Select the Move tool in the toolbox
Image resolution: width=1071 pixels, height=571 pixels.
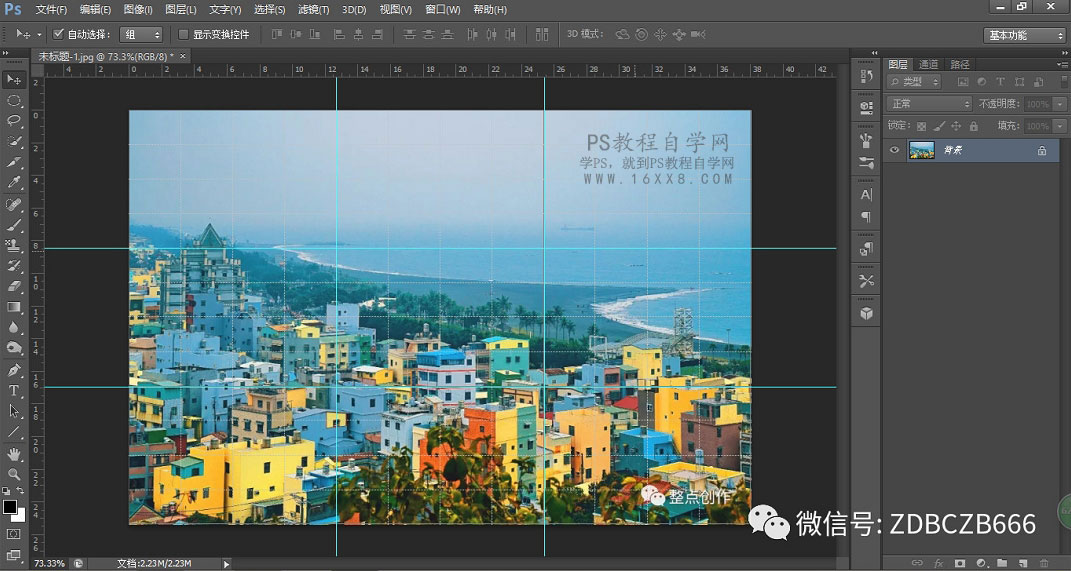click(14, 79)
